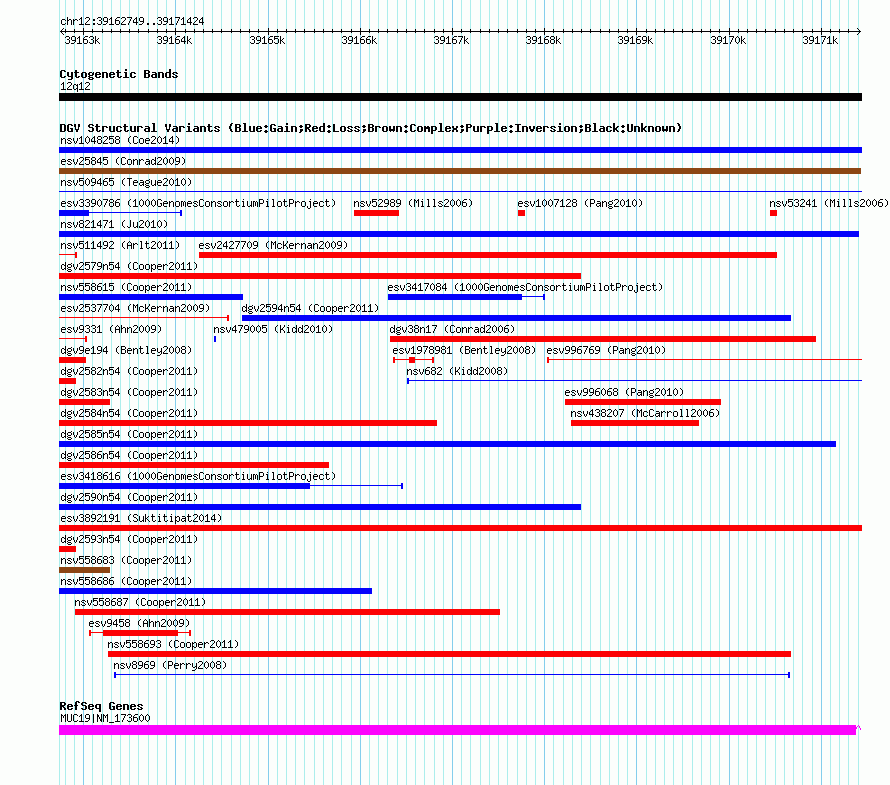
Task: Open the nsv821471 (Ju2010) variant label
Action: pos(114,224)
